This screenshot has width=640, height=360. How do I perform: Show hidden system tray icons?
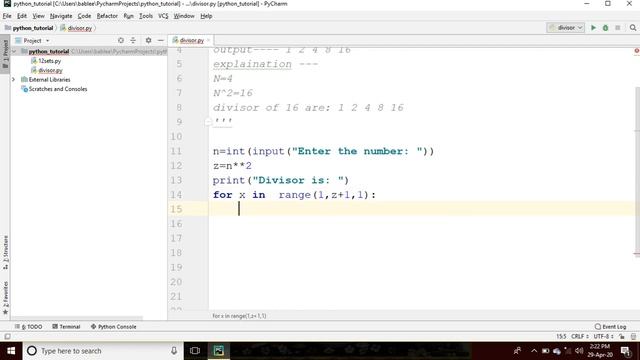coord(534,351)
